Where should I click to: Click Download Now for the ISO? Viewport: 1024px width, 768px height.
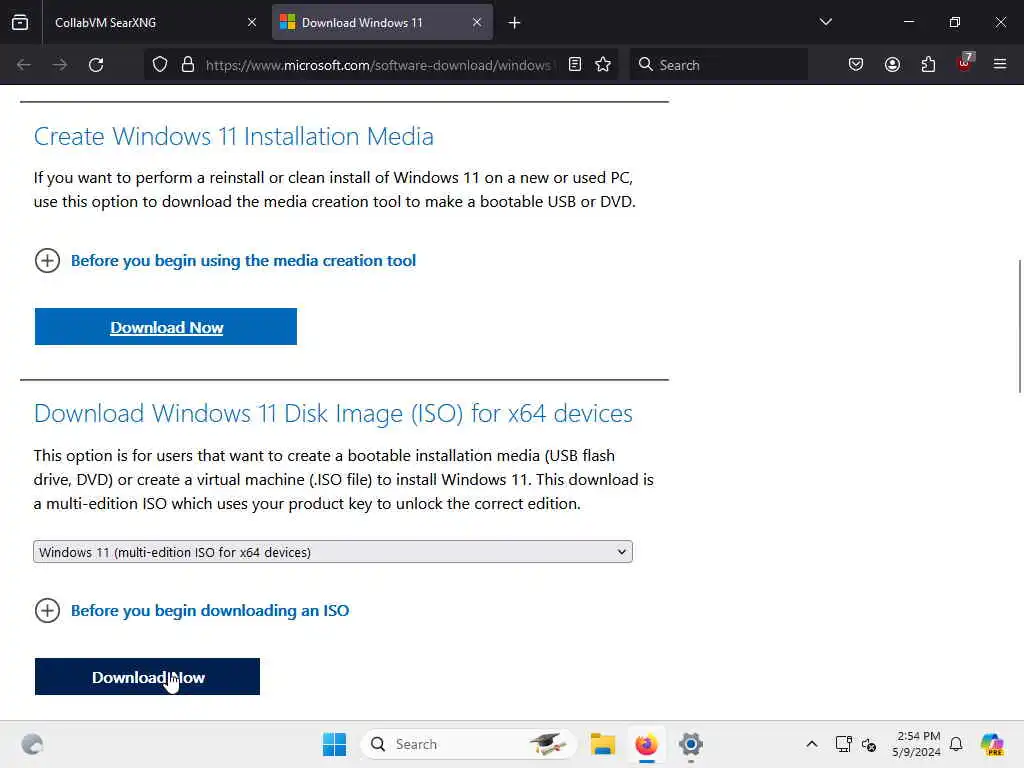(x=148, y=677)
